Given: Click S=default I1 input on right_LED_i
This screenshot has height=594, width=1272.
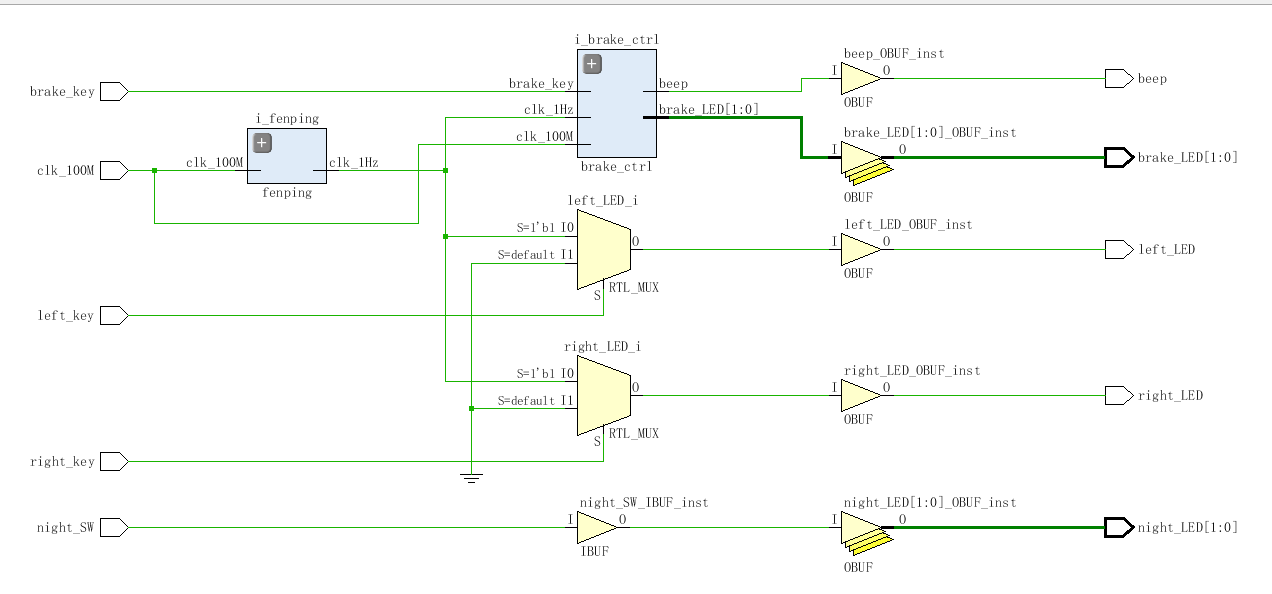Looking at the screenshot, I should (x=536, y=400).
